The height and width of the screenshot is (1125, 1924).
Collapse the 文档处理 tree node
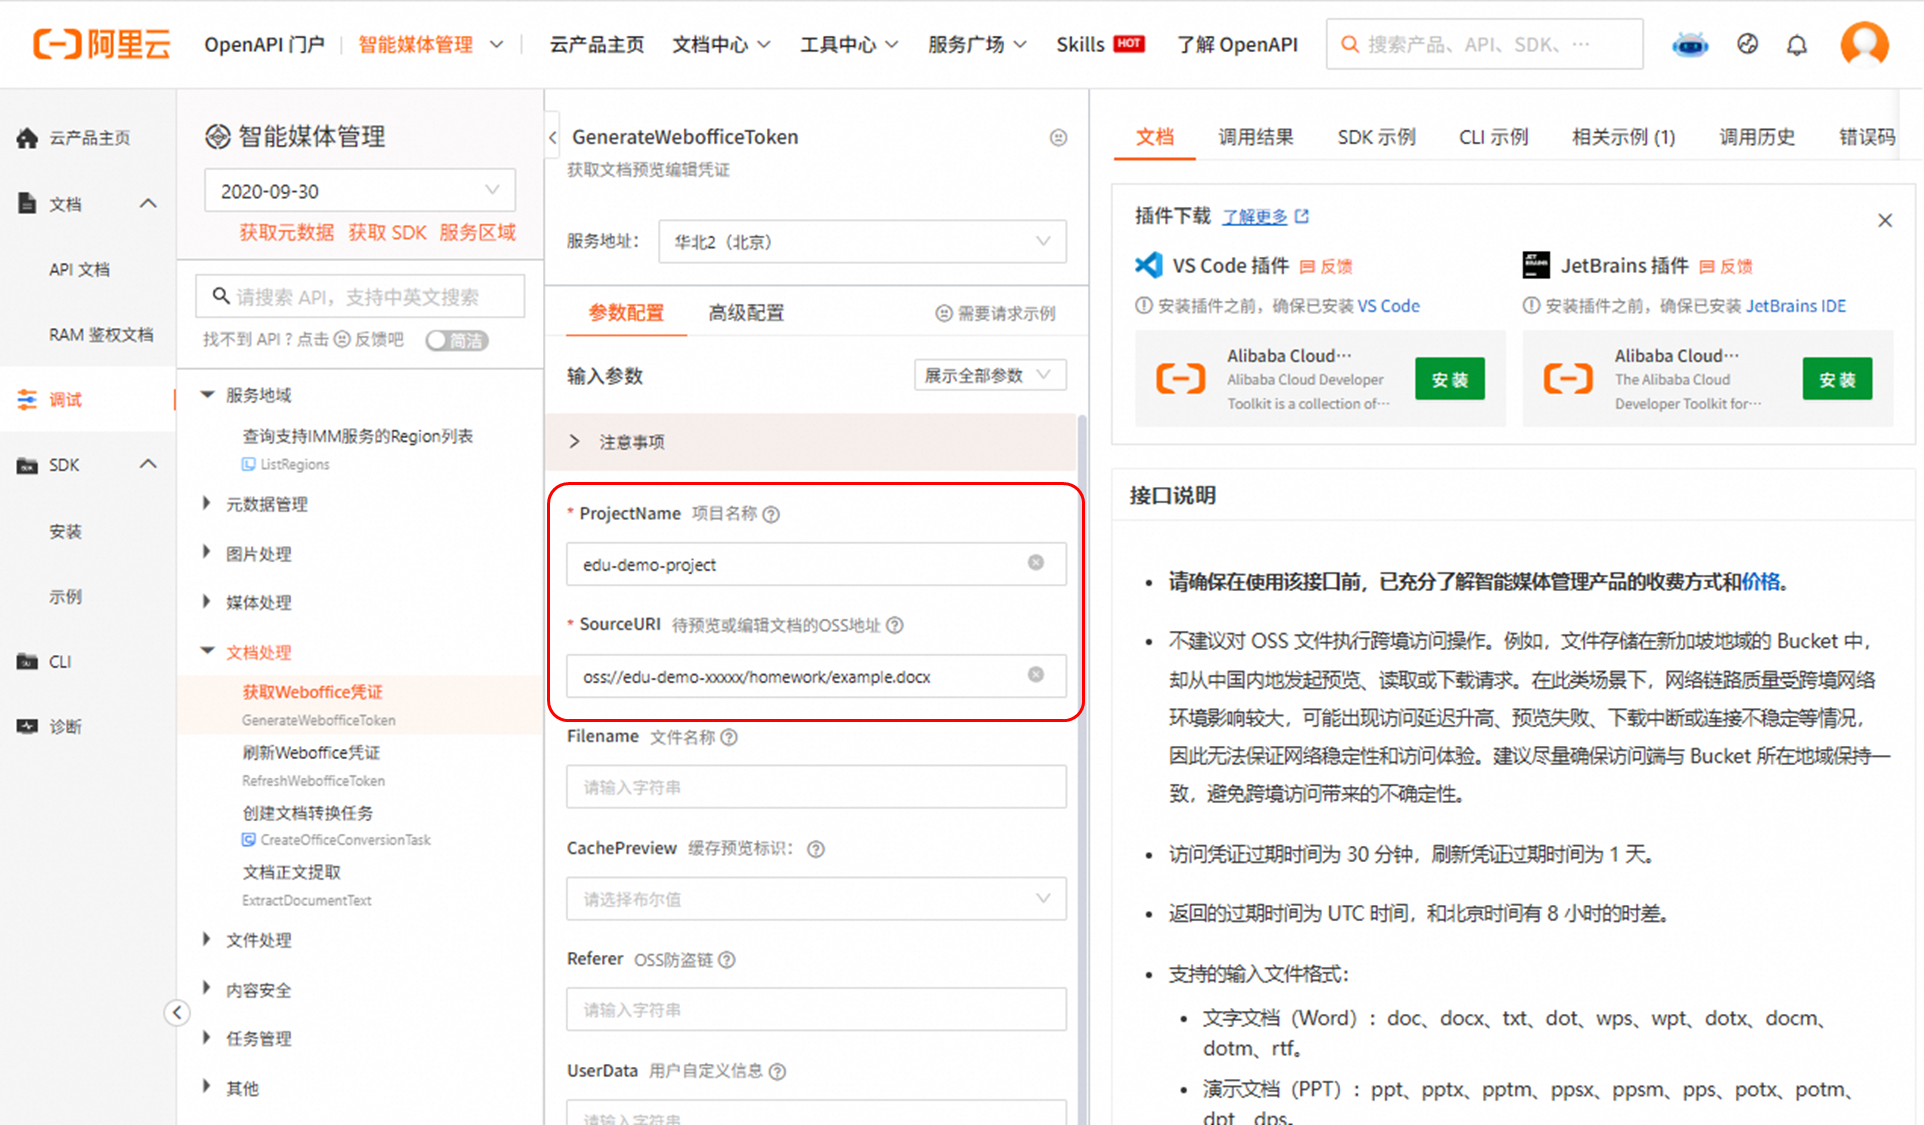pos(207,651)
